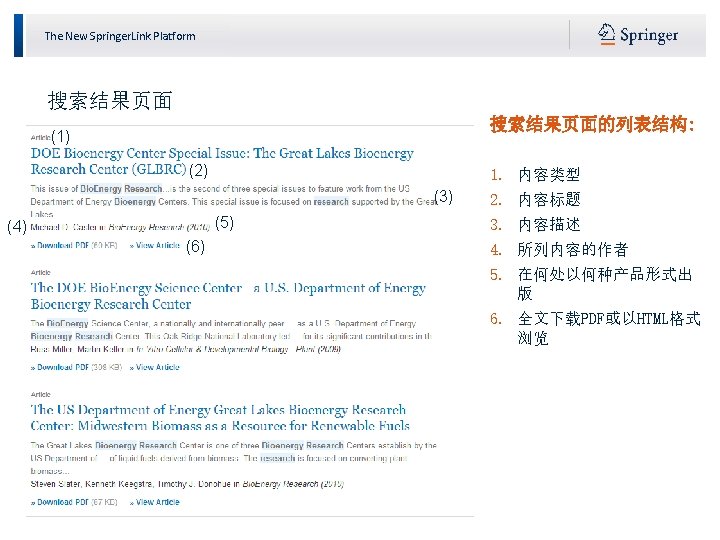Click list item 内容标题

point(549,199)
